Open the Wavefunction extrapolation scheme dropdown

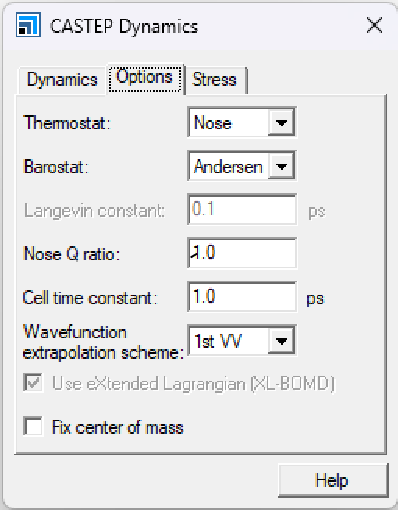click(281, 341)
